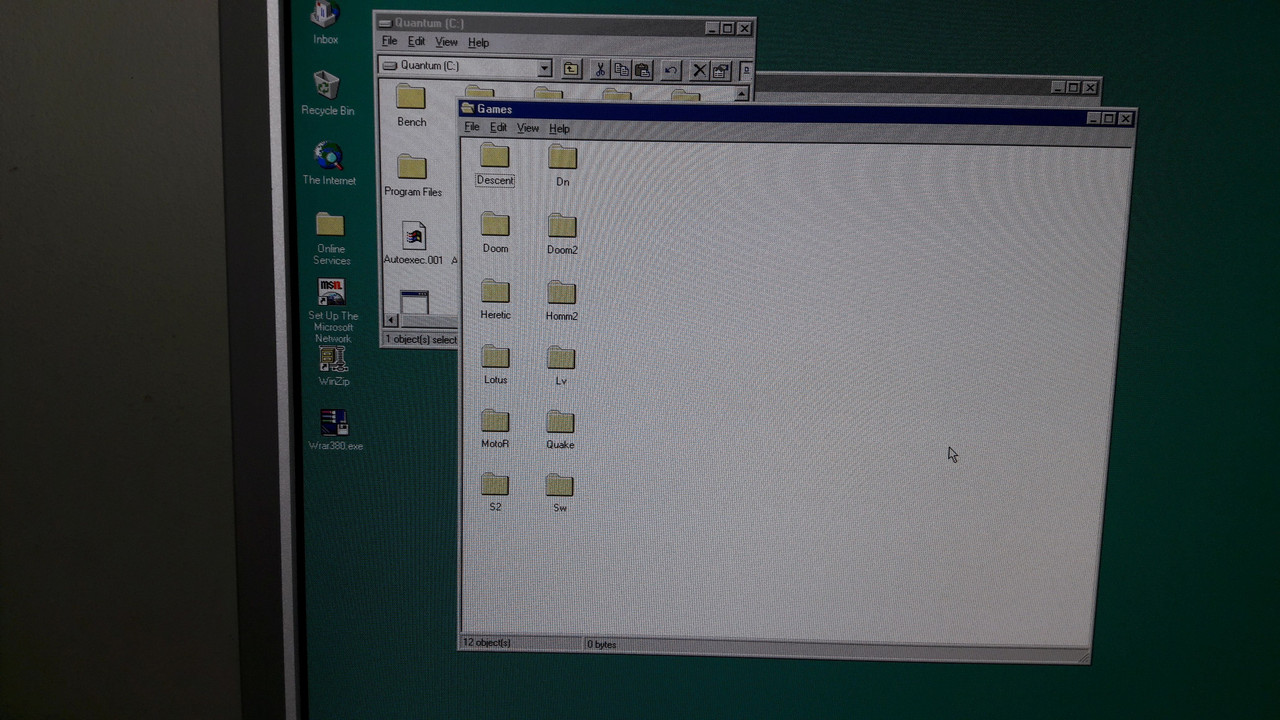
Task: Click scroll-left arrow in Quantum window
Action: (391, 320)
